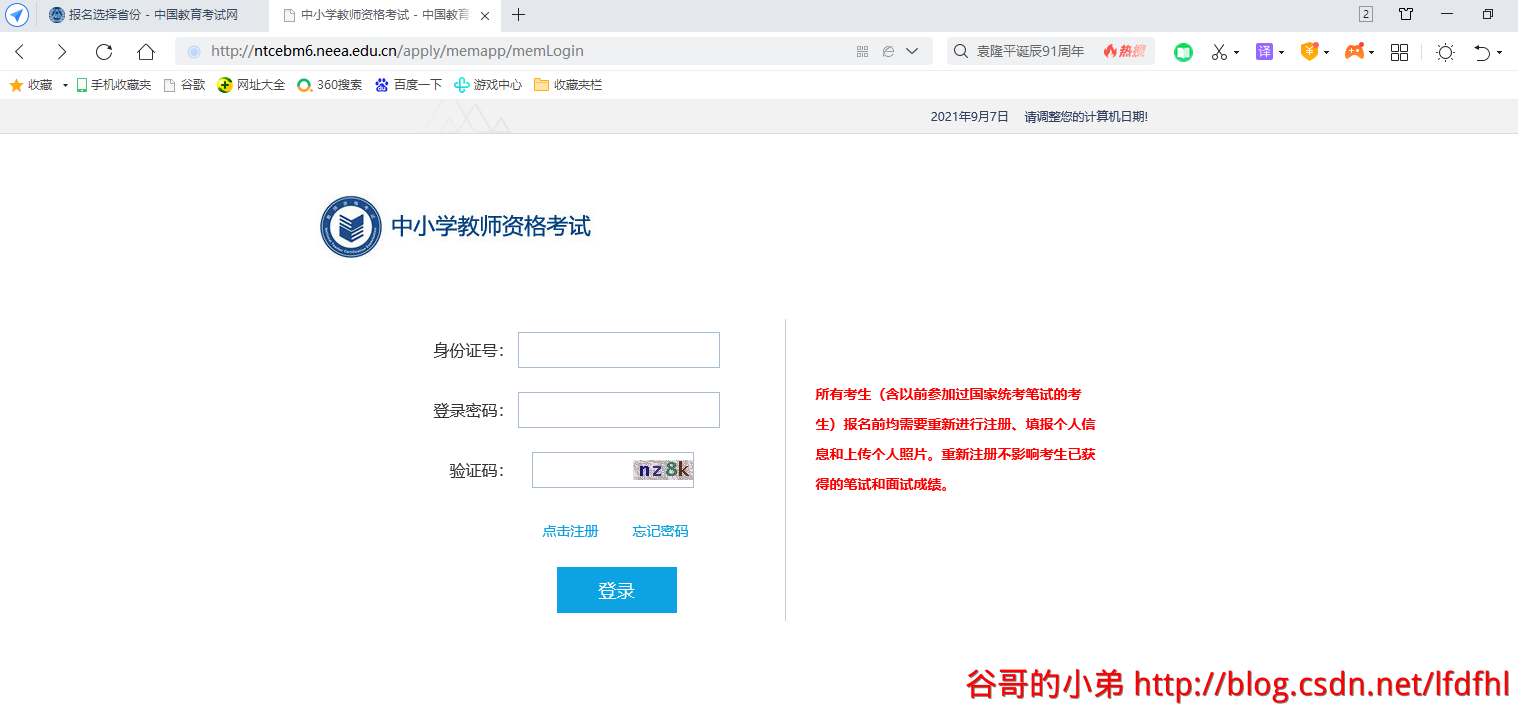Open the game center gamepad icon

tap(1354, 52)
